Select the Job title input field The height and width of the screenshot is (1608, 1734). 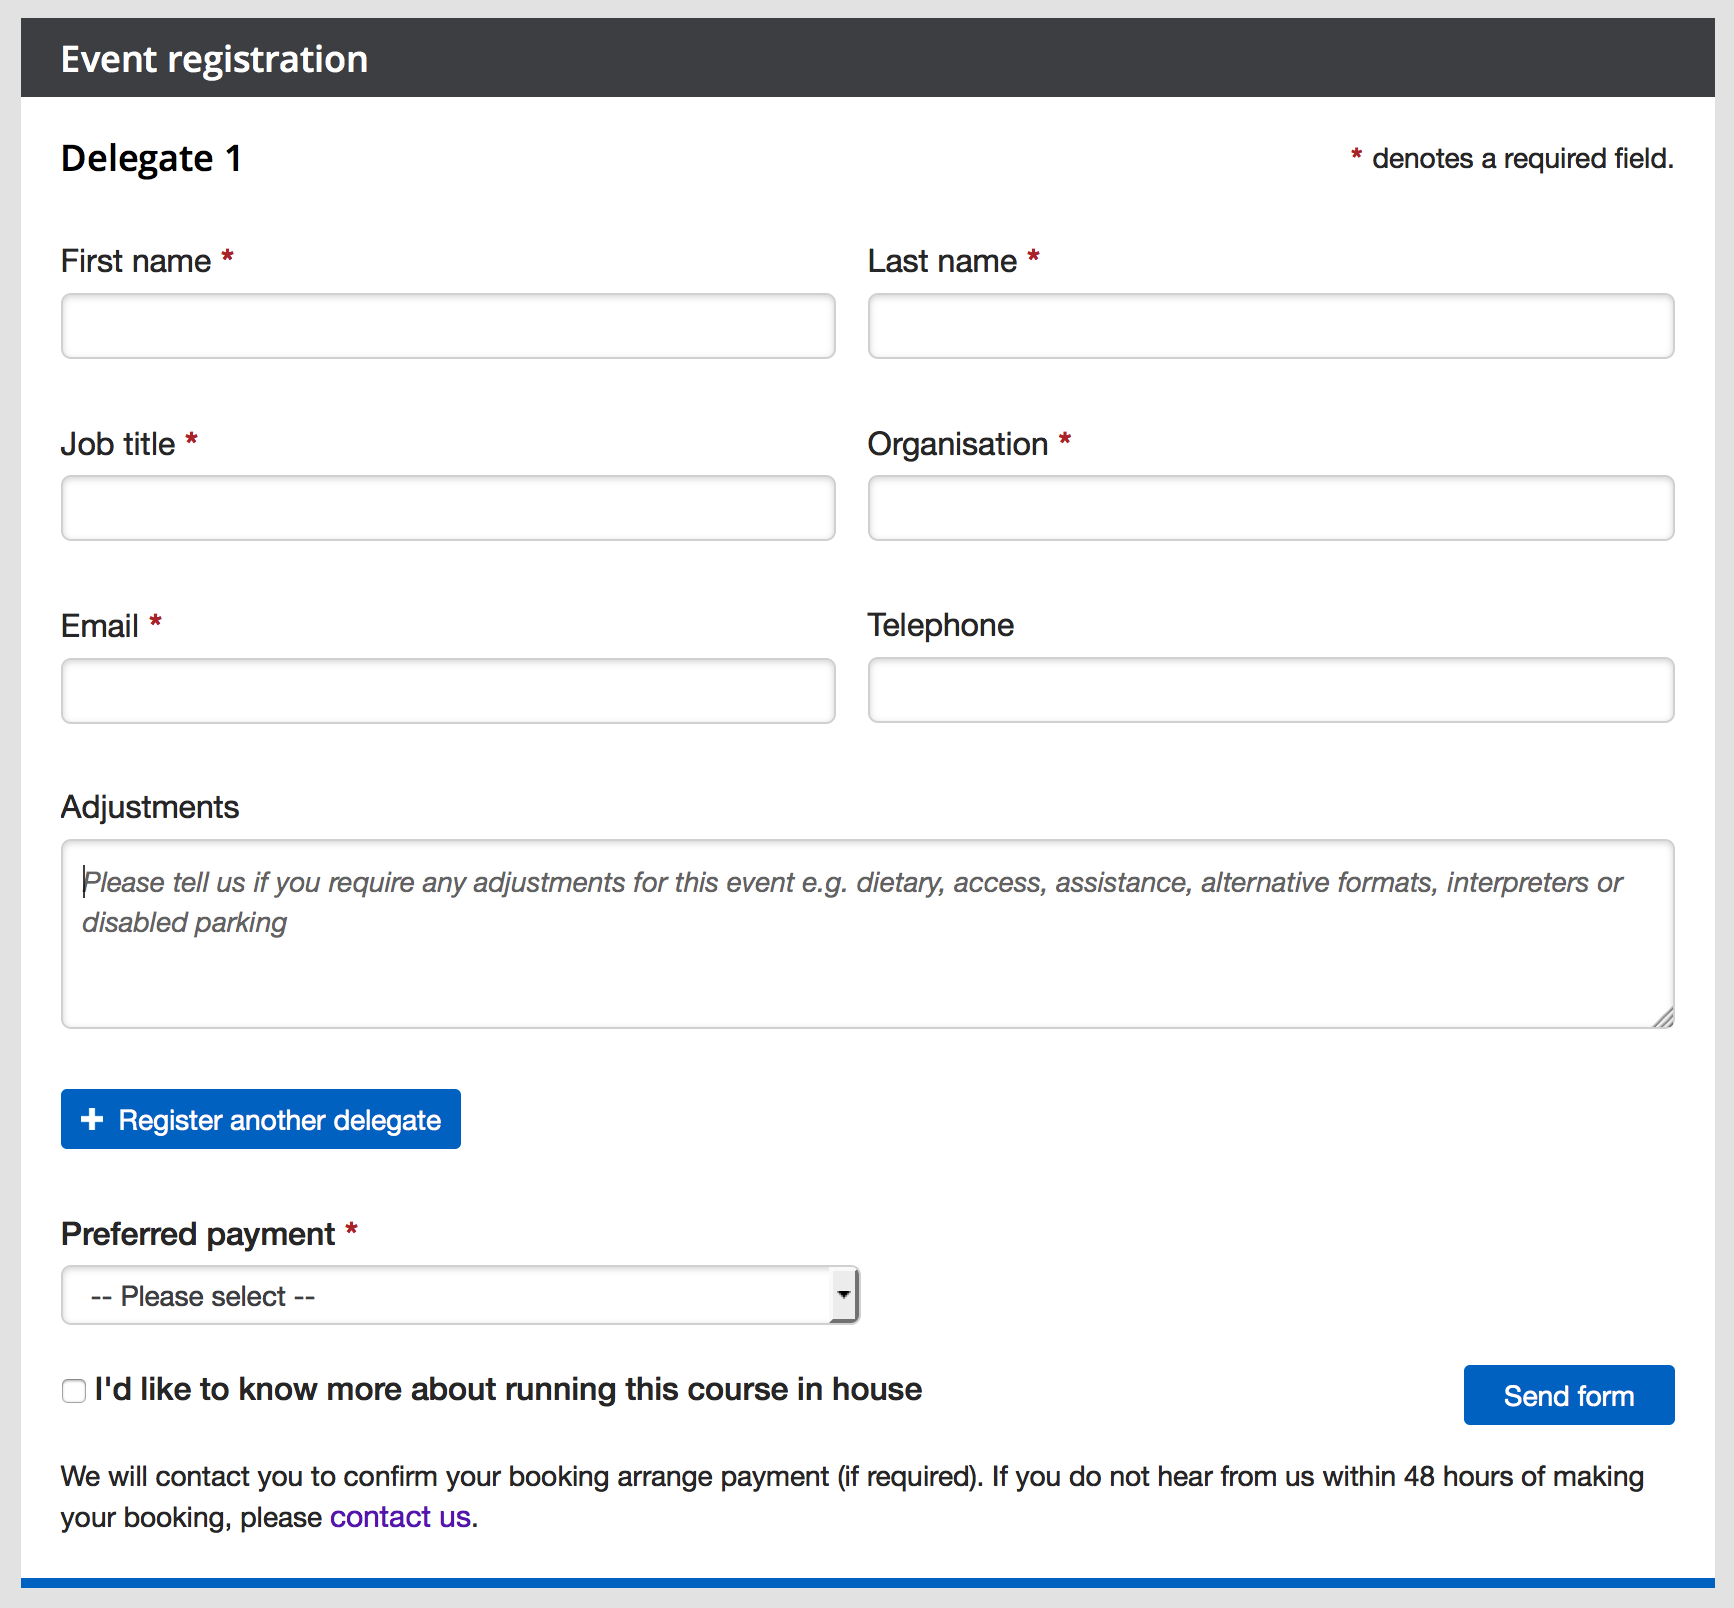[448, 508]
